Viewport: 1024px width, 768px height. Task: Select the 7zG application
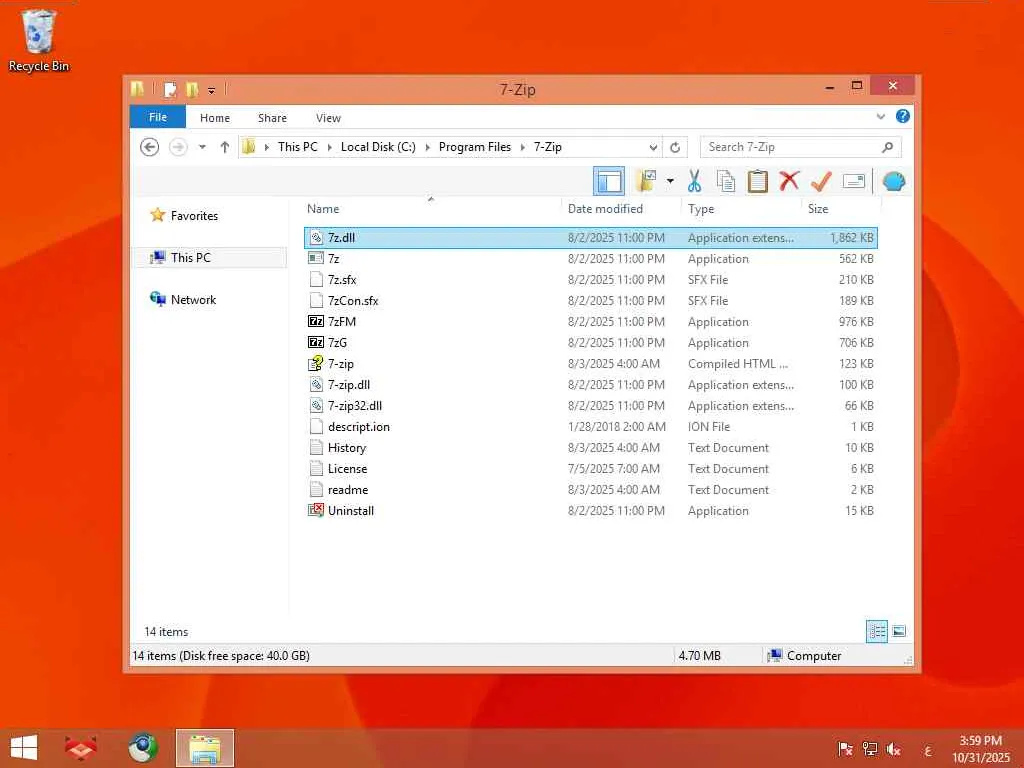[590, 342]
